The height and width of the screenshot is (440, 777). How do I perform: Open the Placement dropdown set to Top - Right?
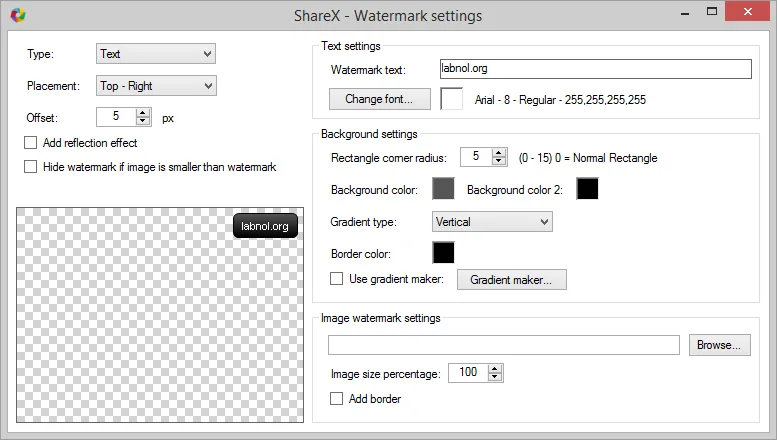pos(156,86)
